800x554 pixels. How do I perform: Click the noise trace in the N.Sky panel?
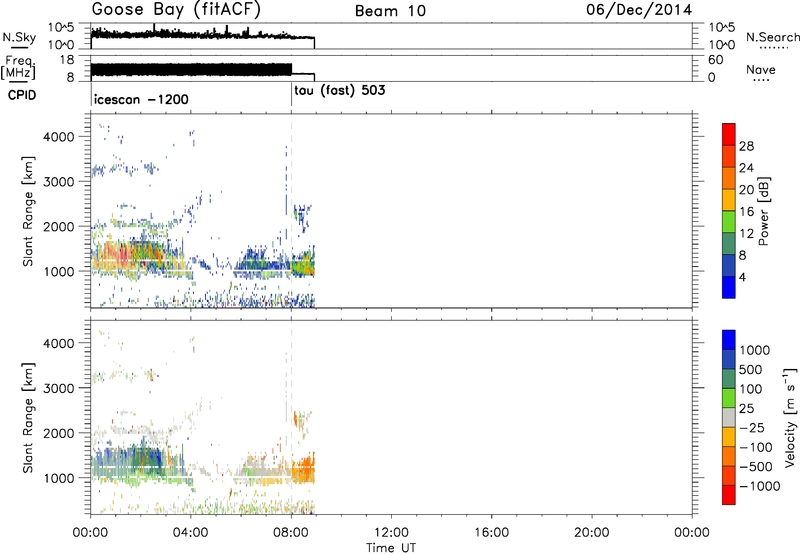[x=203, y=35]
